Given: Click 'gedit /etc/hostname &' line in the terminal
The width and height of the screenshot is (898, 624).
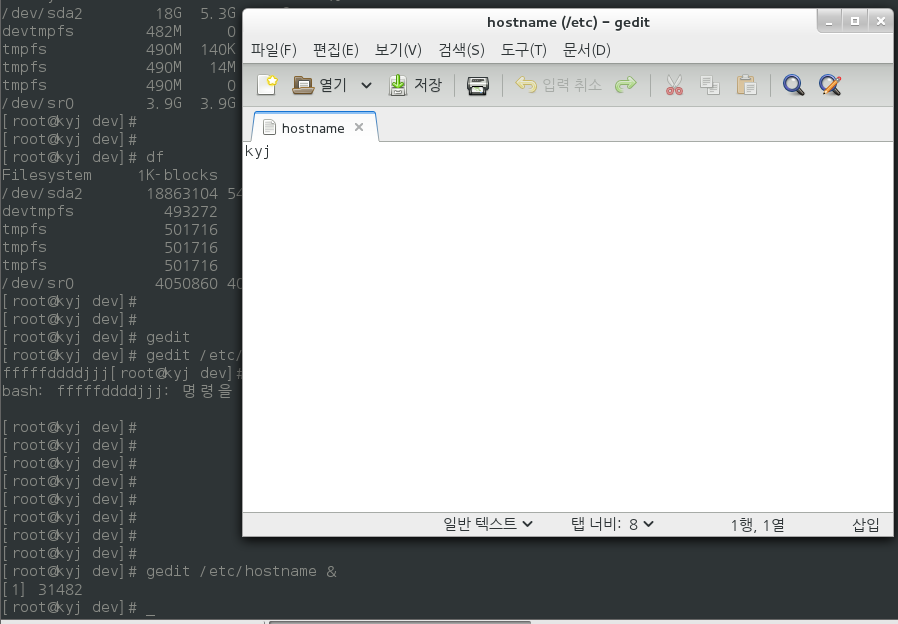Looking at the screenshot, I should pos(170,571).
